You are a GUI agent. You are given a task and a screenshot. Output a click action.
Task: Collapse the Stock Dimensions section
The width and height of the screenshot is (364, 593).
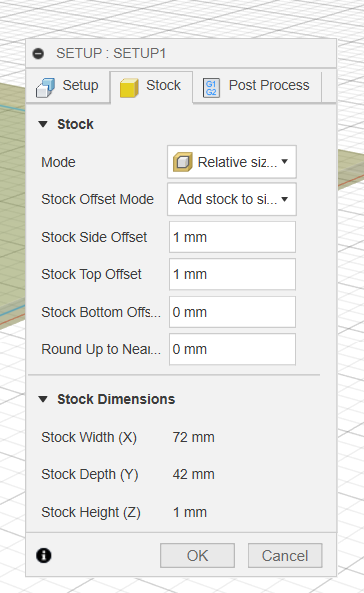[43, 399]
